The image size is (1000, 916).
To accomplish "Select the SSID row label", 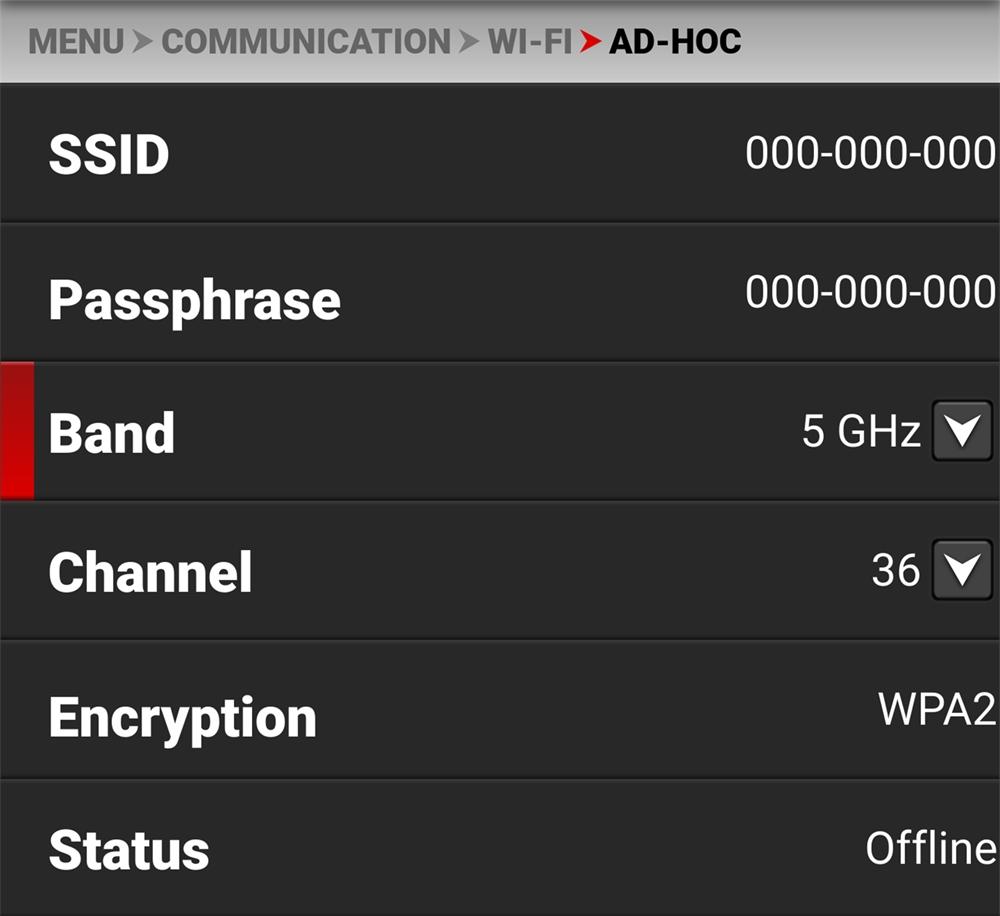I will [x=109, y=155].
